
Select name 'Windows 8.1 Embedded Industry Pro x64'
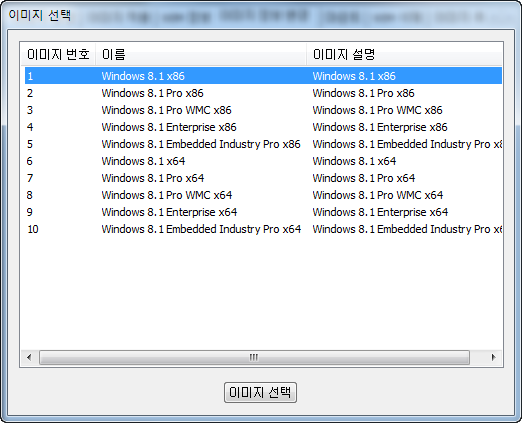click(x=201, y=229)
